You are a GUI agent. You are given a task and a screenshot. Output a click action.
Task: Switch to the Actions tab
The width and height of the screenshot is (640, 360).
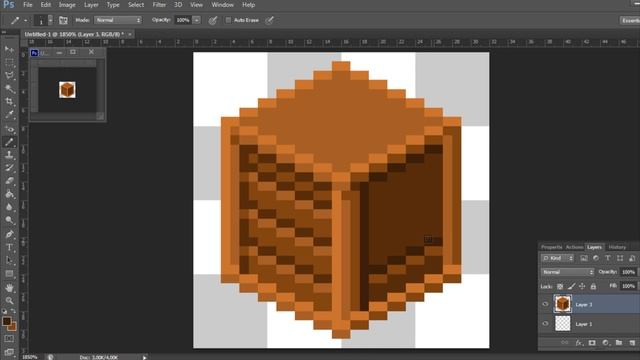point(574,247)
